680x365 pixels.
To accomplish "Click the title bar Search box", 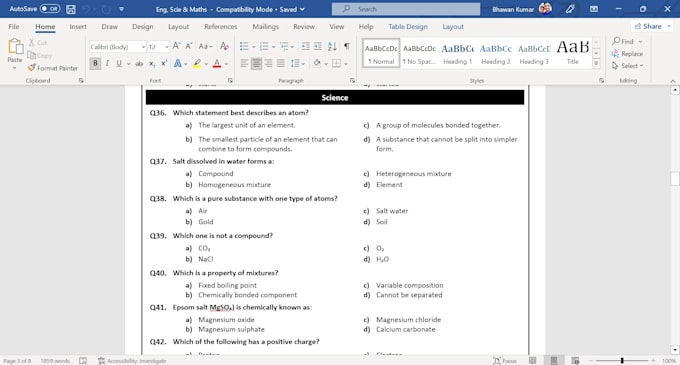I will pos(406,9).
